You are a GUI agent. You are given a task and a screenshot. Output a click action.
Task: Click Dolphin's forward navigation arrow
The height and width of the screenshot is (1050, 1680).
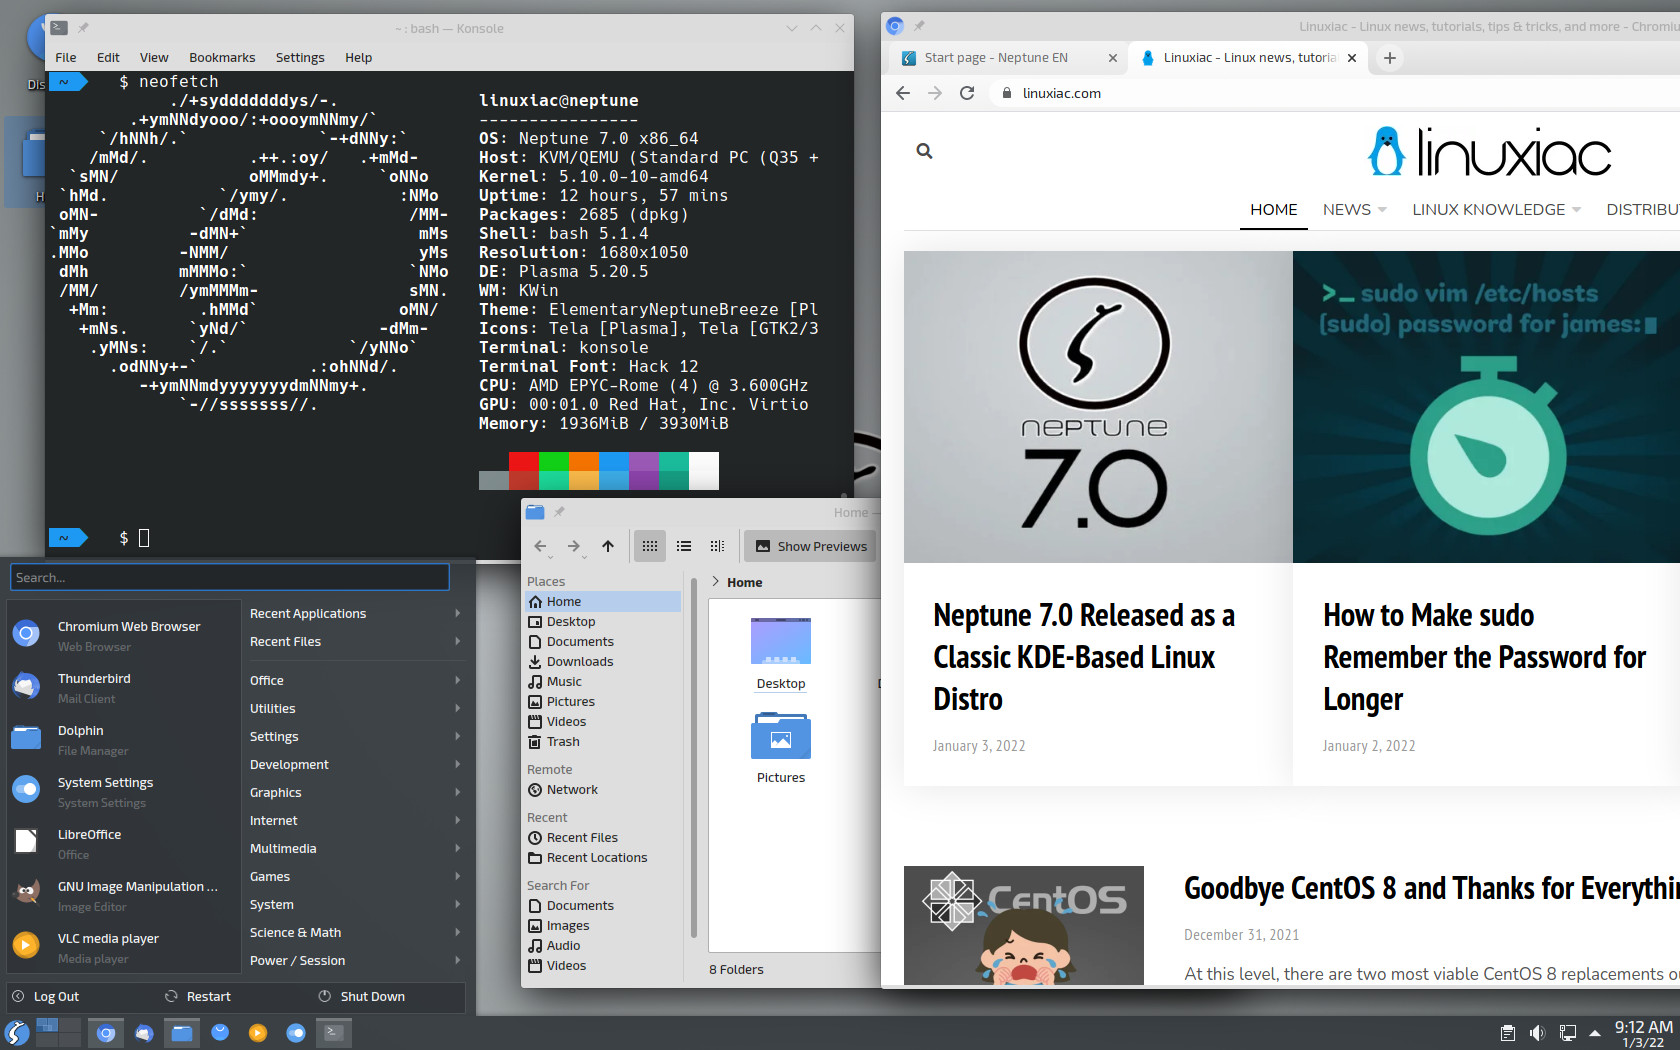click(574, 546)
